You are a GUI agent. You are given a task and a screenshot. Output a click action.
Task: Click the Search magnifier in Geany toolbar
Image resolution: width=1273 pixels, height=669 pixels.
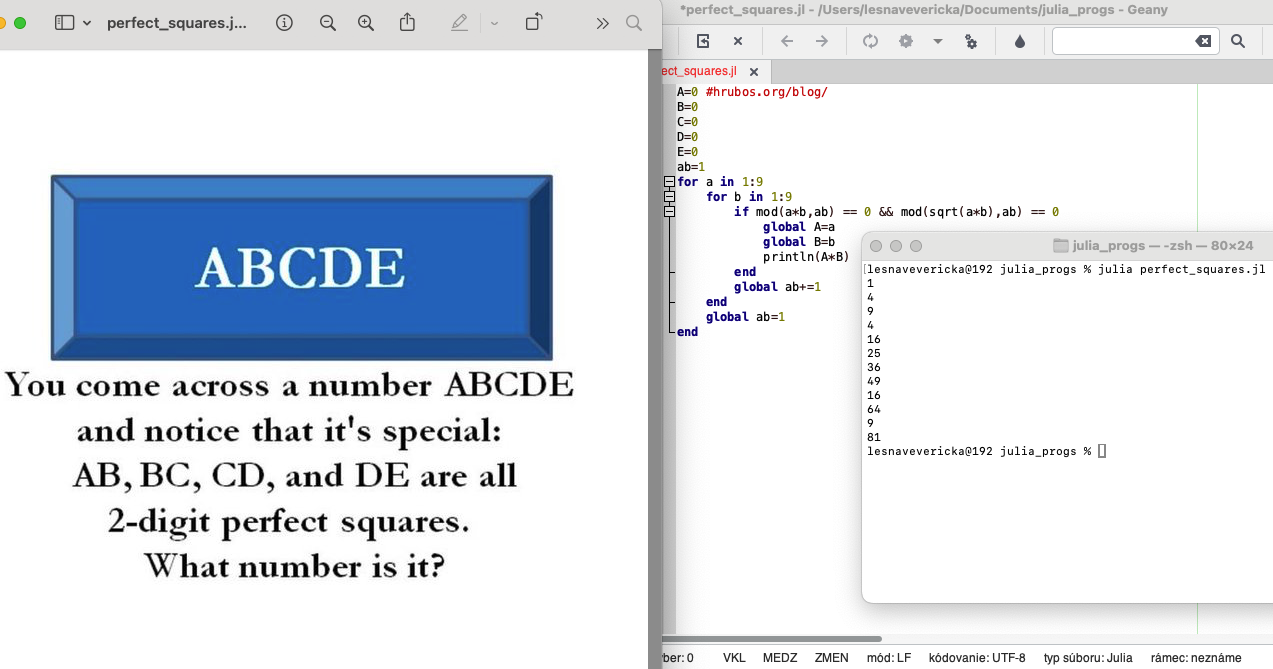point(1239,41)
